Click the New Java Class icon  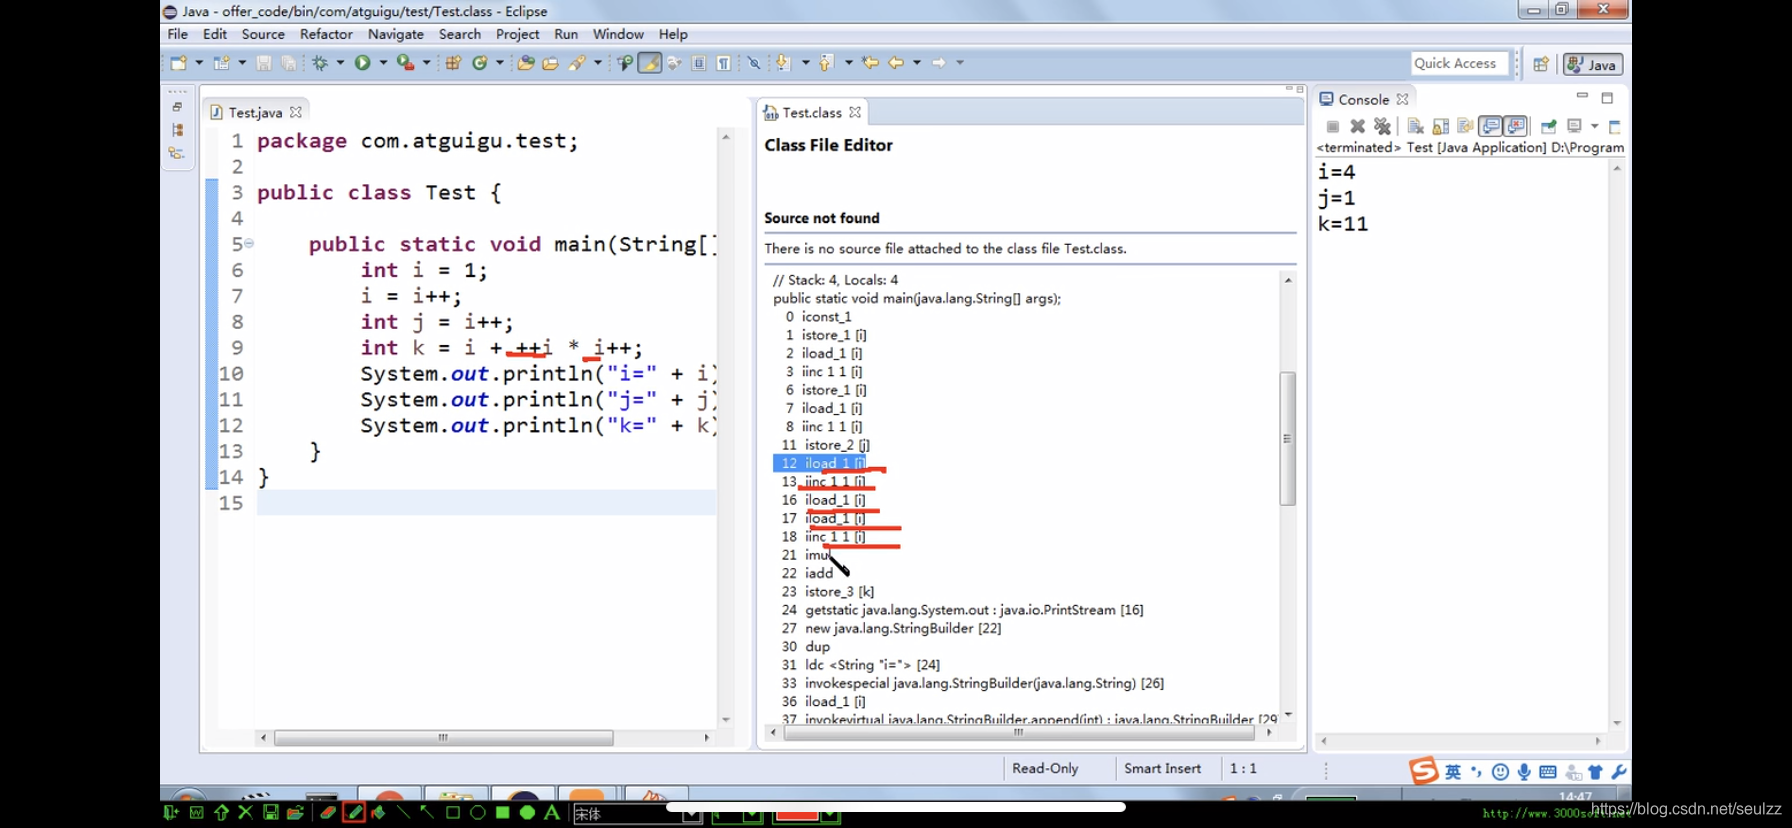[480, 63]
